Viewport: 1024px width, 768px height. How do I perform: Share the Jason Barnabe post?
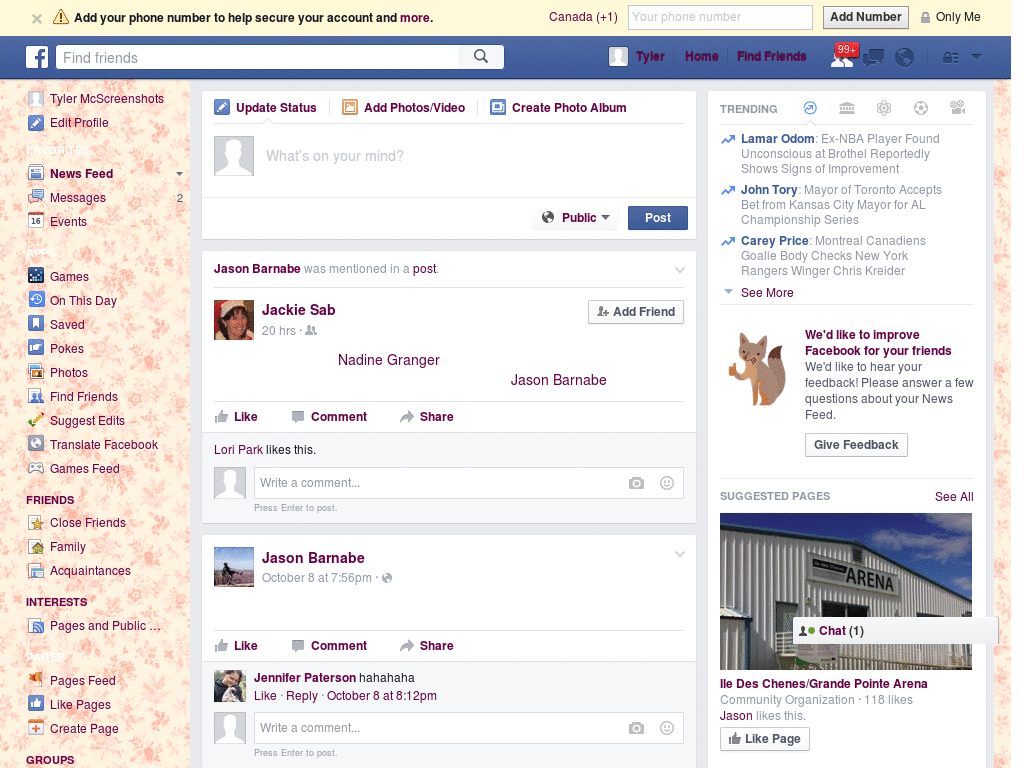(x=426, y=646)
